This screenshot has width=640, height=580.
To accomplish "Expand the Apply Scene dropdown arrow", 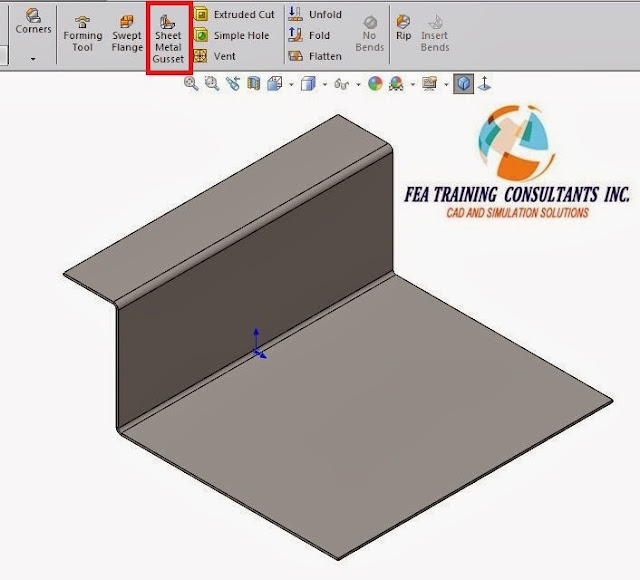I will click(x=413, y=84).
